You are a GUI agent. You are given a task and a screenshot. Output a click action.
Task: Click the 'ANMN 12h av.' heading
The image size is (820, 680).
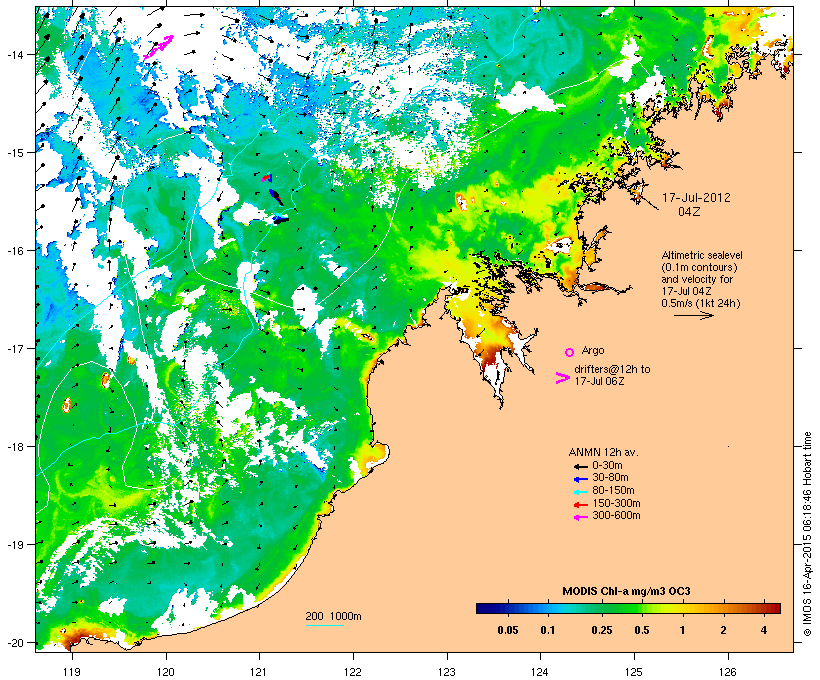point(603,452)
